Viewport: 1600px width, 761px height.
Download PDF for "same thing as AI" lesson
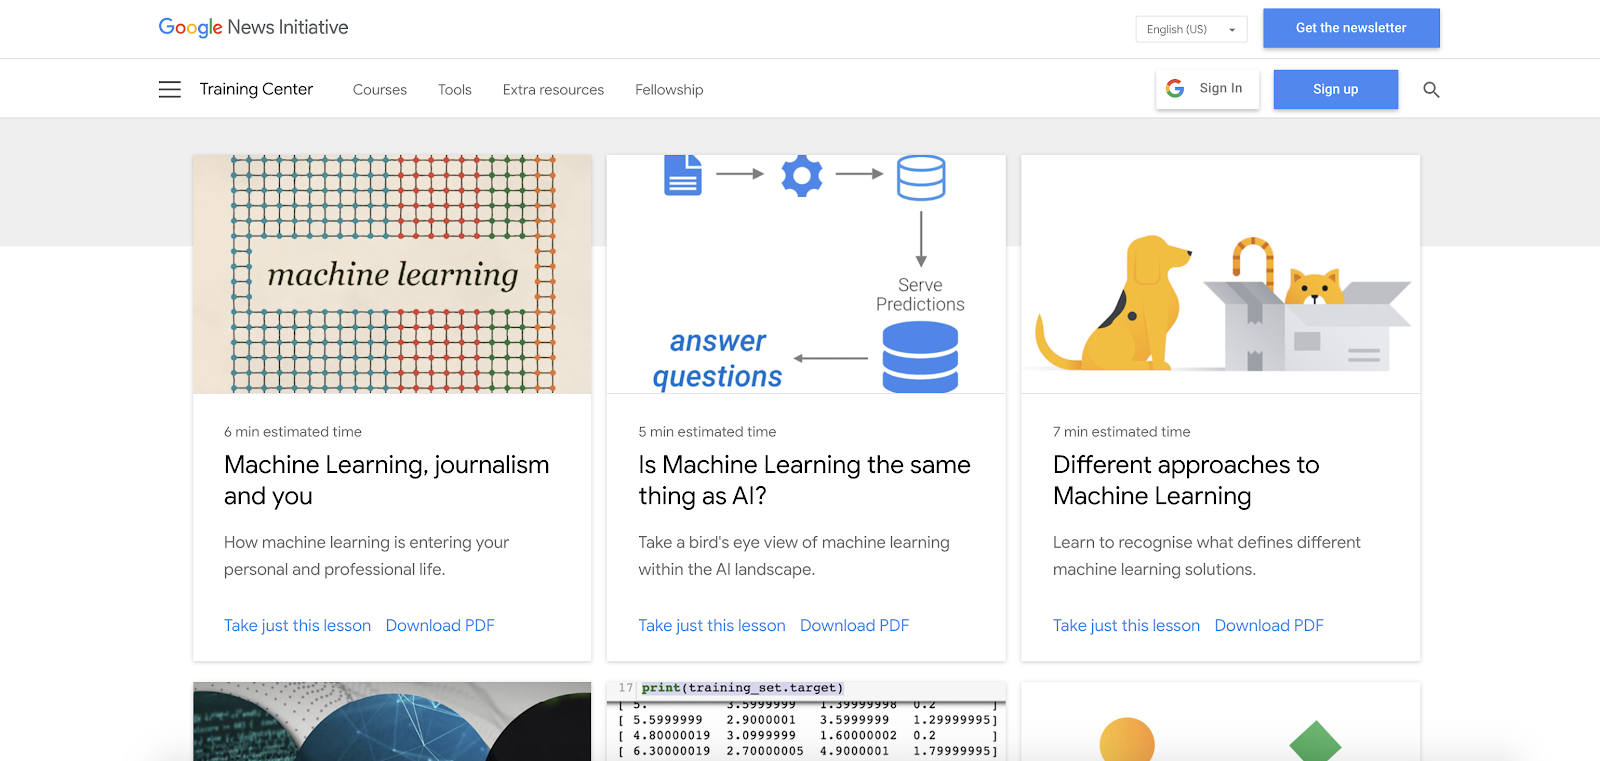click(854, 625)
